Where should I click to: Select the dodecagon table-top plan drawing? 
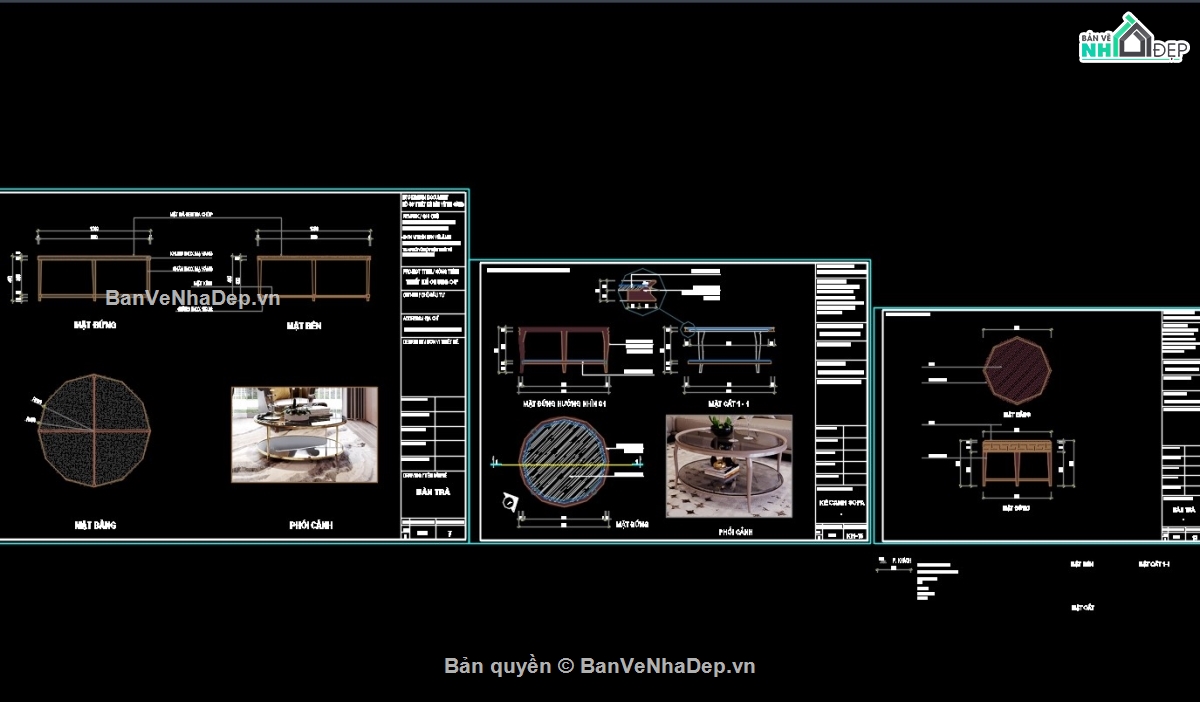(94, 431)
